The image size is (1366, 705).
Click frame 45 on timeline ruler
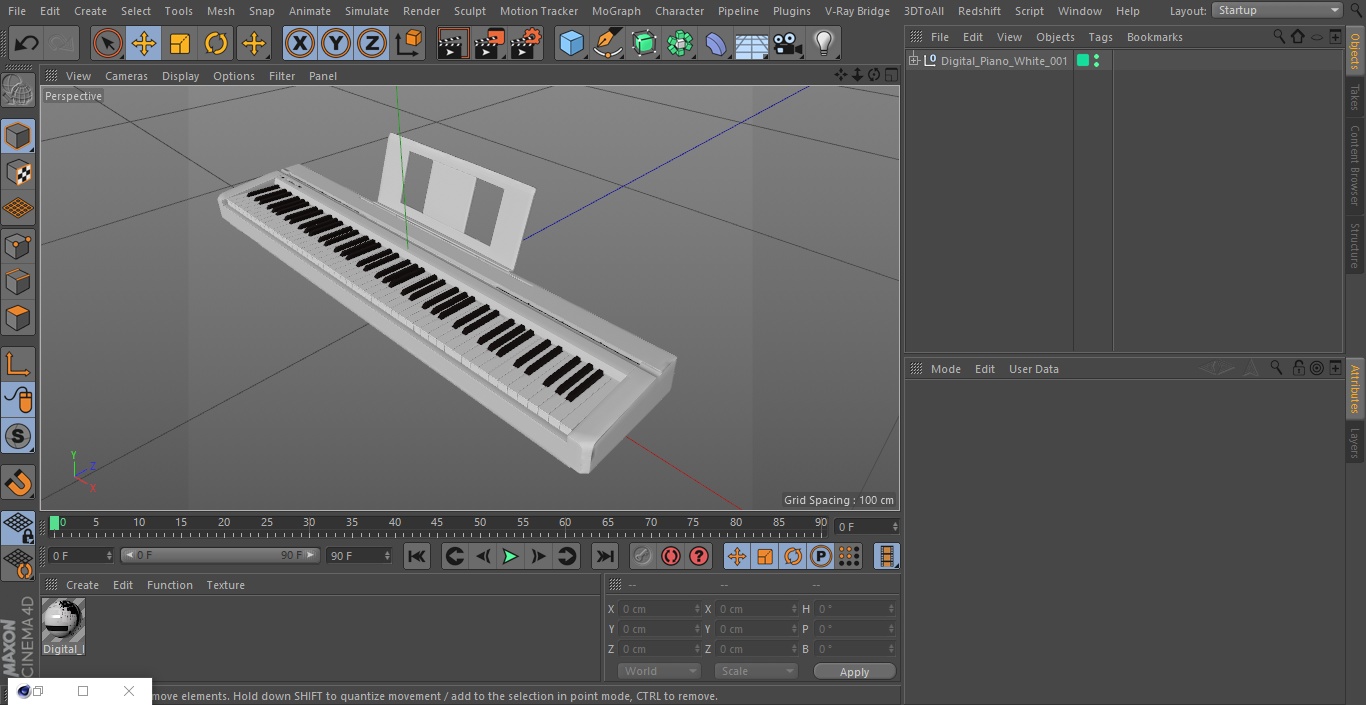[437, 522]
